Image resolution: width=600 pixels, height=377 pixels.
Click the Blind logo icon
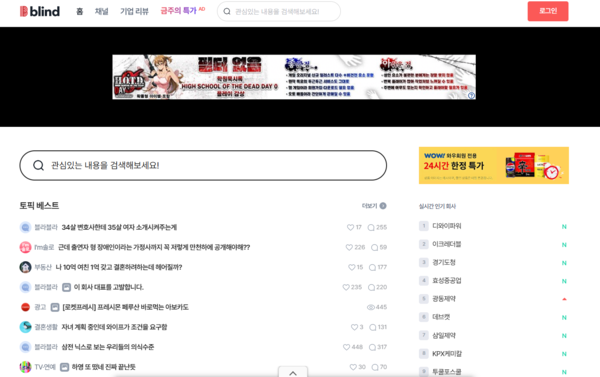click(x=24, y=11)
